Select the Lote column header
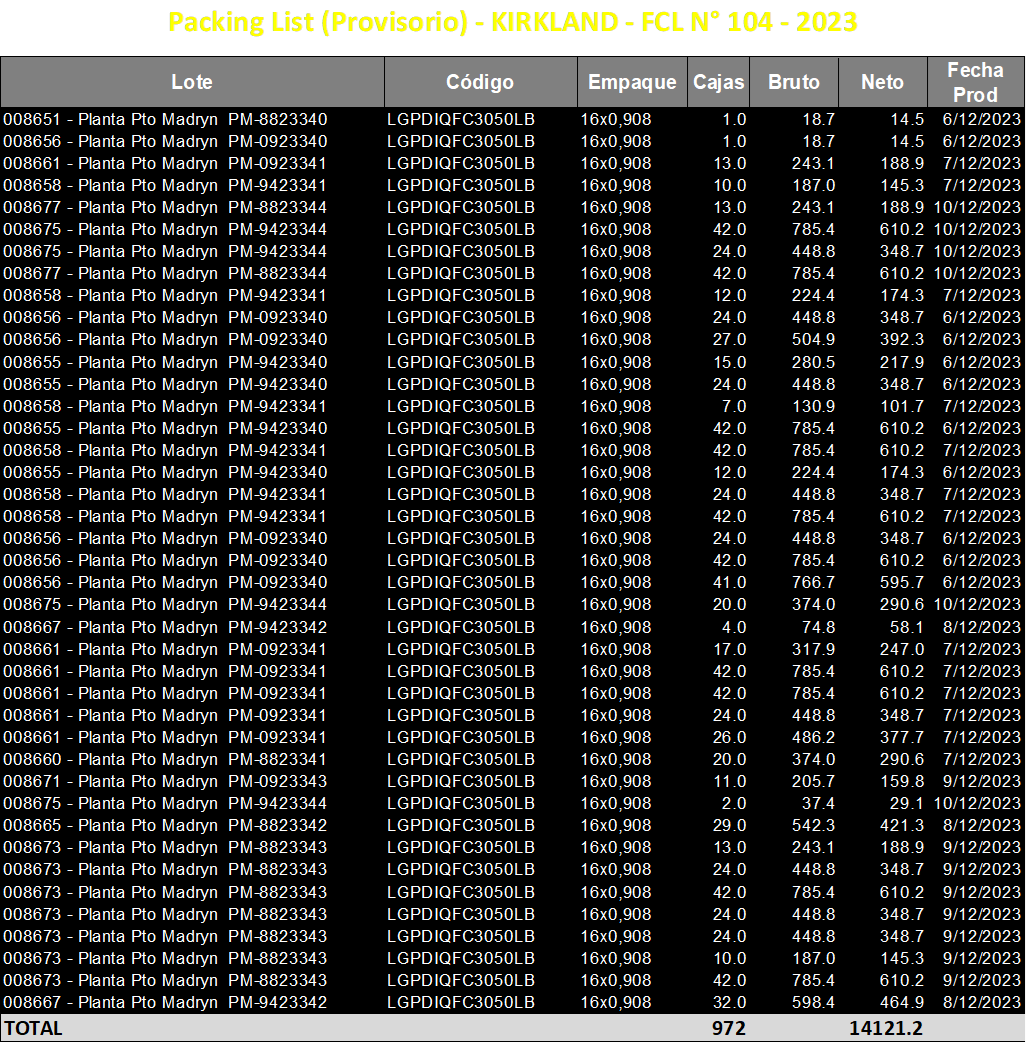1026x1043 pixels. pyautogui.click(x=192, y=82)
